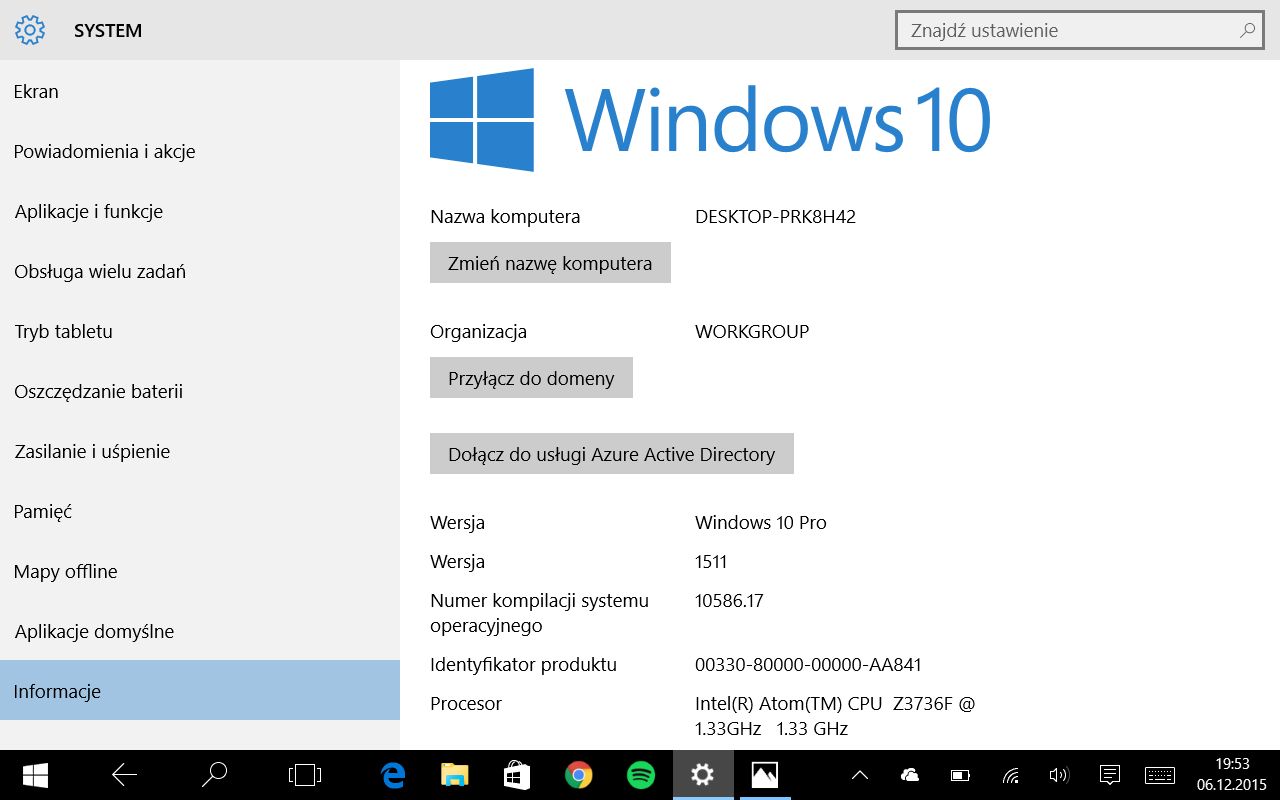Image resolution: width=1280 pixels, height=800 pixels.
Task: Select Aplikacje domyślne
Action: pyautogui.click(x=200, y=631)
